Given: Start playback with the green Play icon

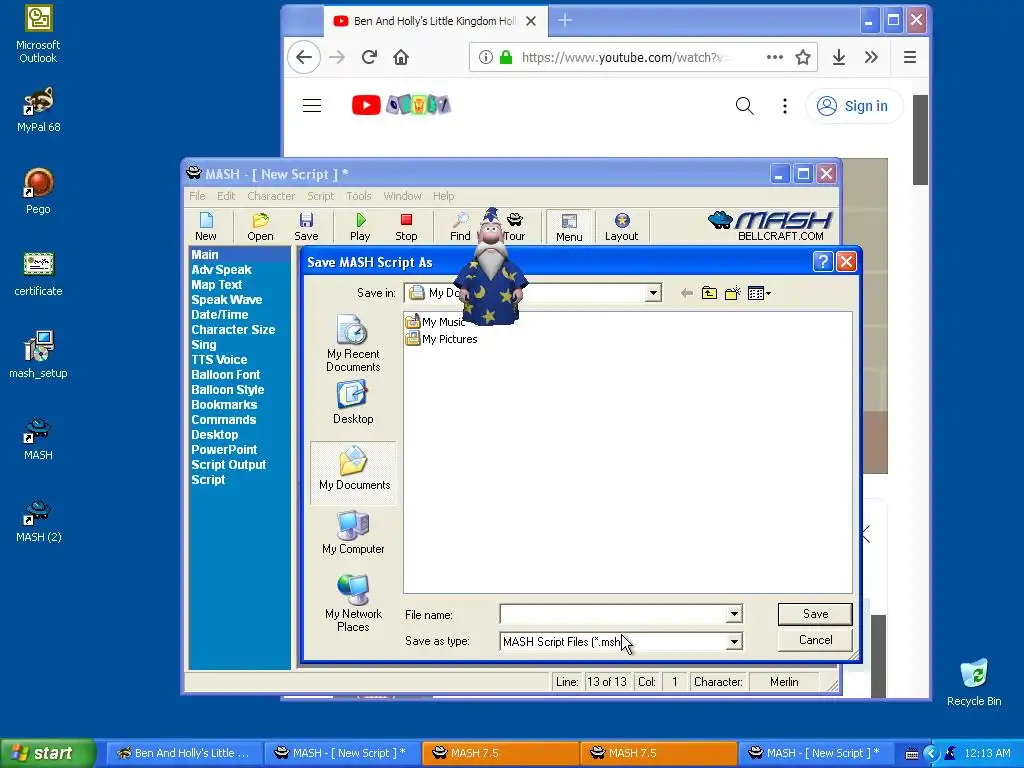Looking at the screenshot, I should tap(360, 227).
